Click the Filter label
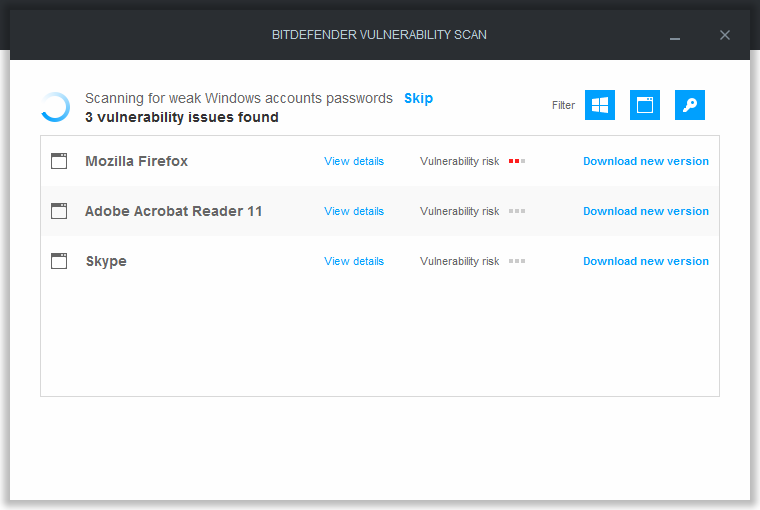760x510 pixels. coord(563,105)
